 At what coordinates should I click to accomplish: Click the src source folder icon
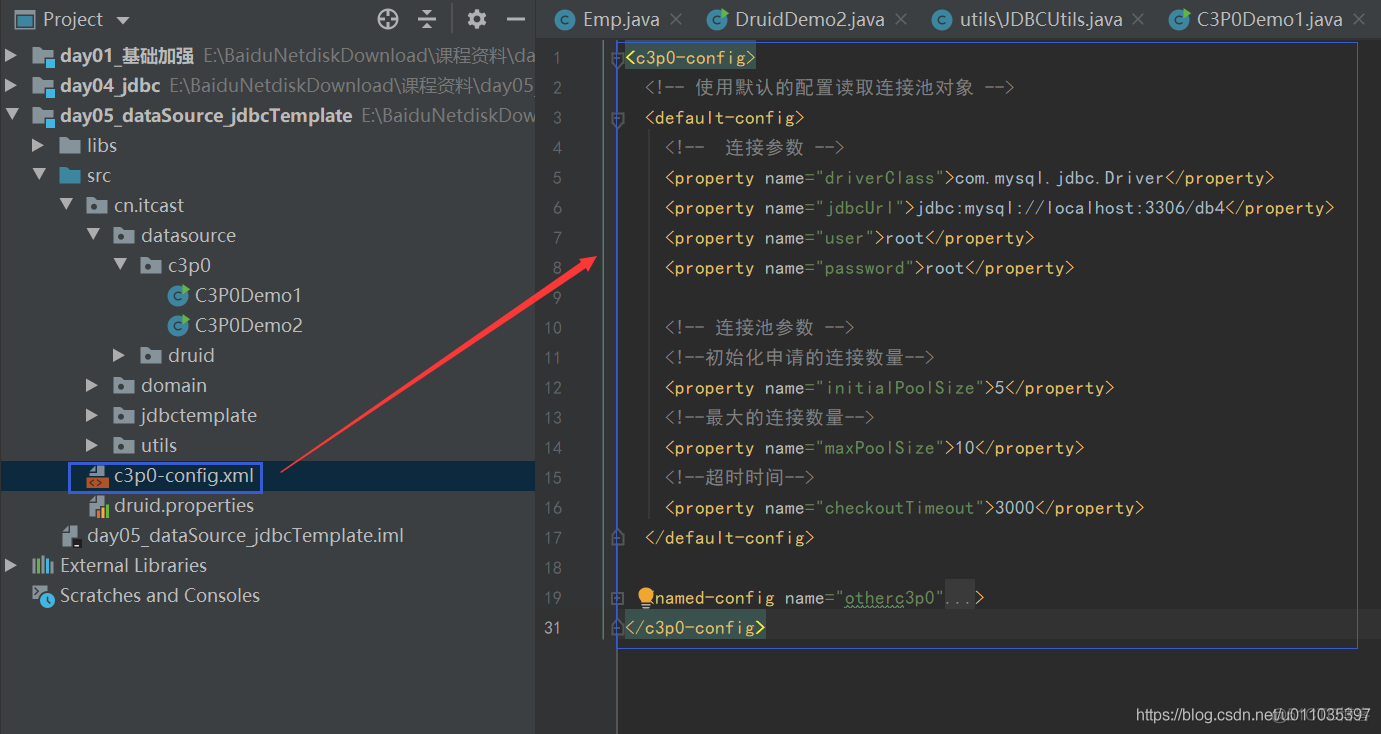click(x=70, y=176)
